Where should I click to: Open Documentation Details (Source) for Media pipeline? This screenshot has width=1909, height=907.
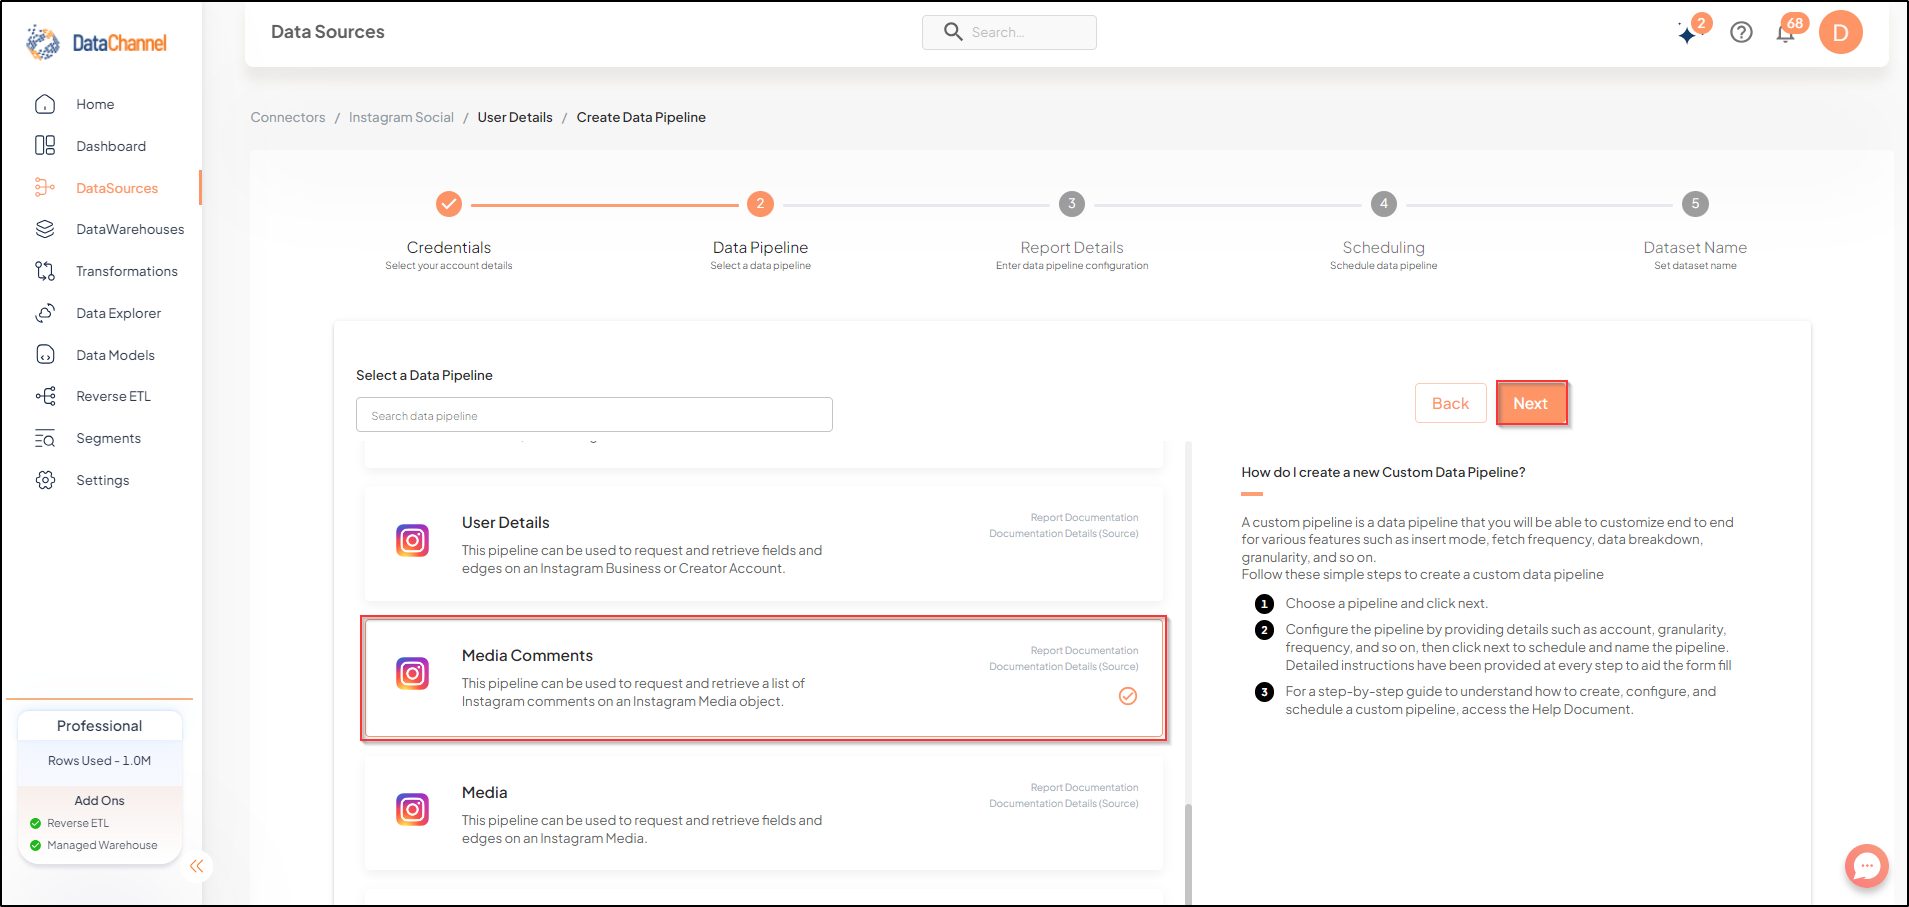1064,803
